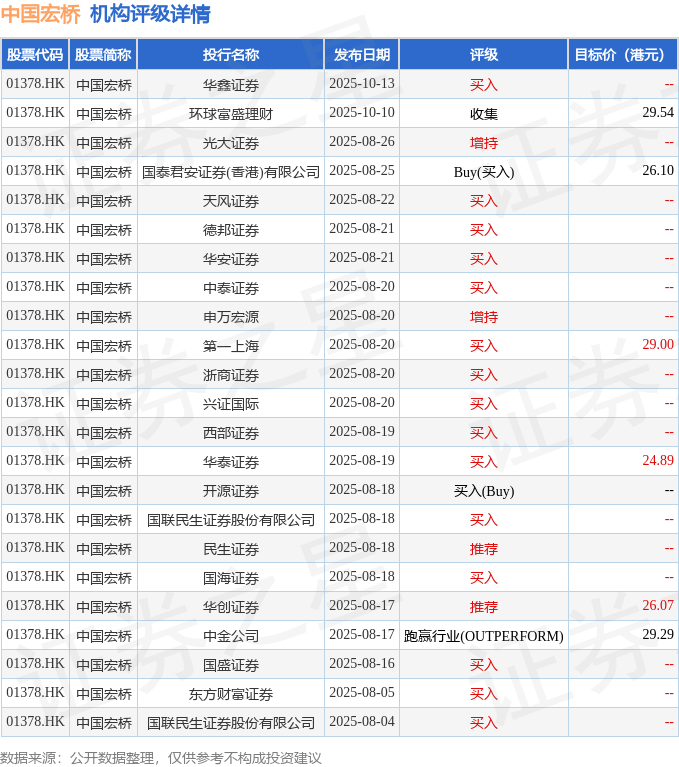Click the 买入(Buy) rating cell
Screen dimensions: 679x767
pos(484,491)
